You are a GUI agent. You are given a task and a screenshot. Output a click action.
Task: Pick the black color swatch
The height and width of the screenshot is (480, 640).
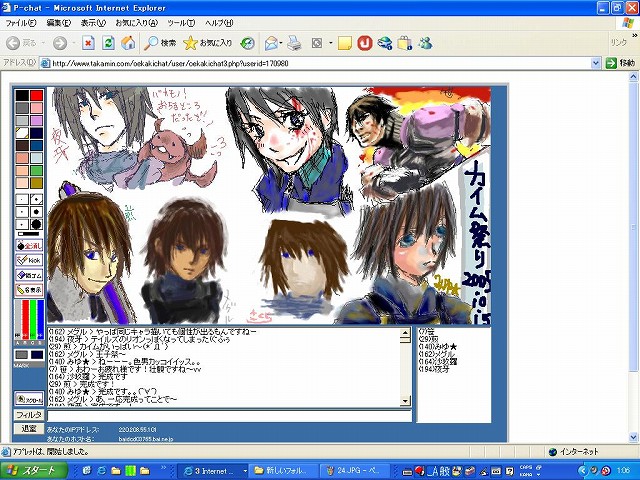point(22,96)
